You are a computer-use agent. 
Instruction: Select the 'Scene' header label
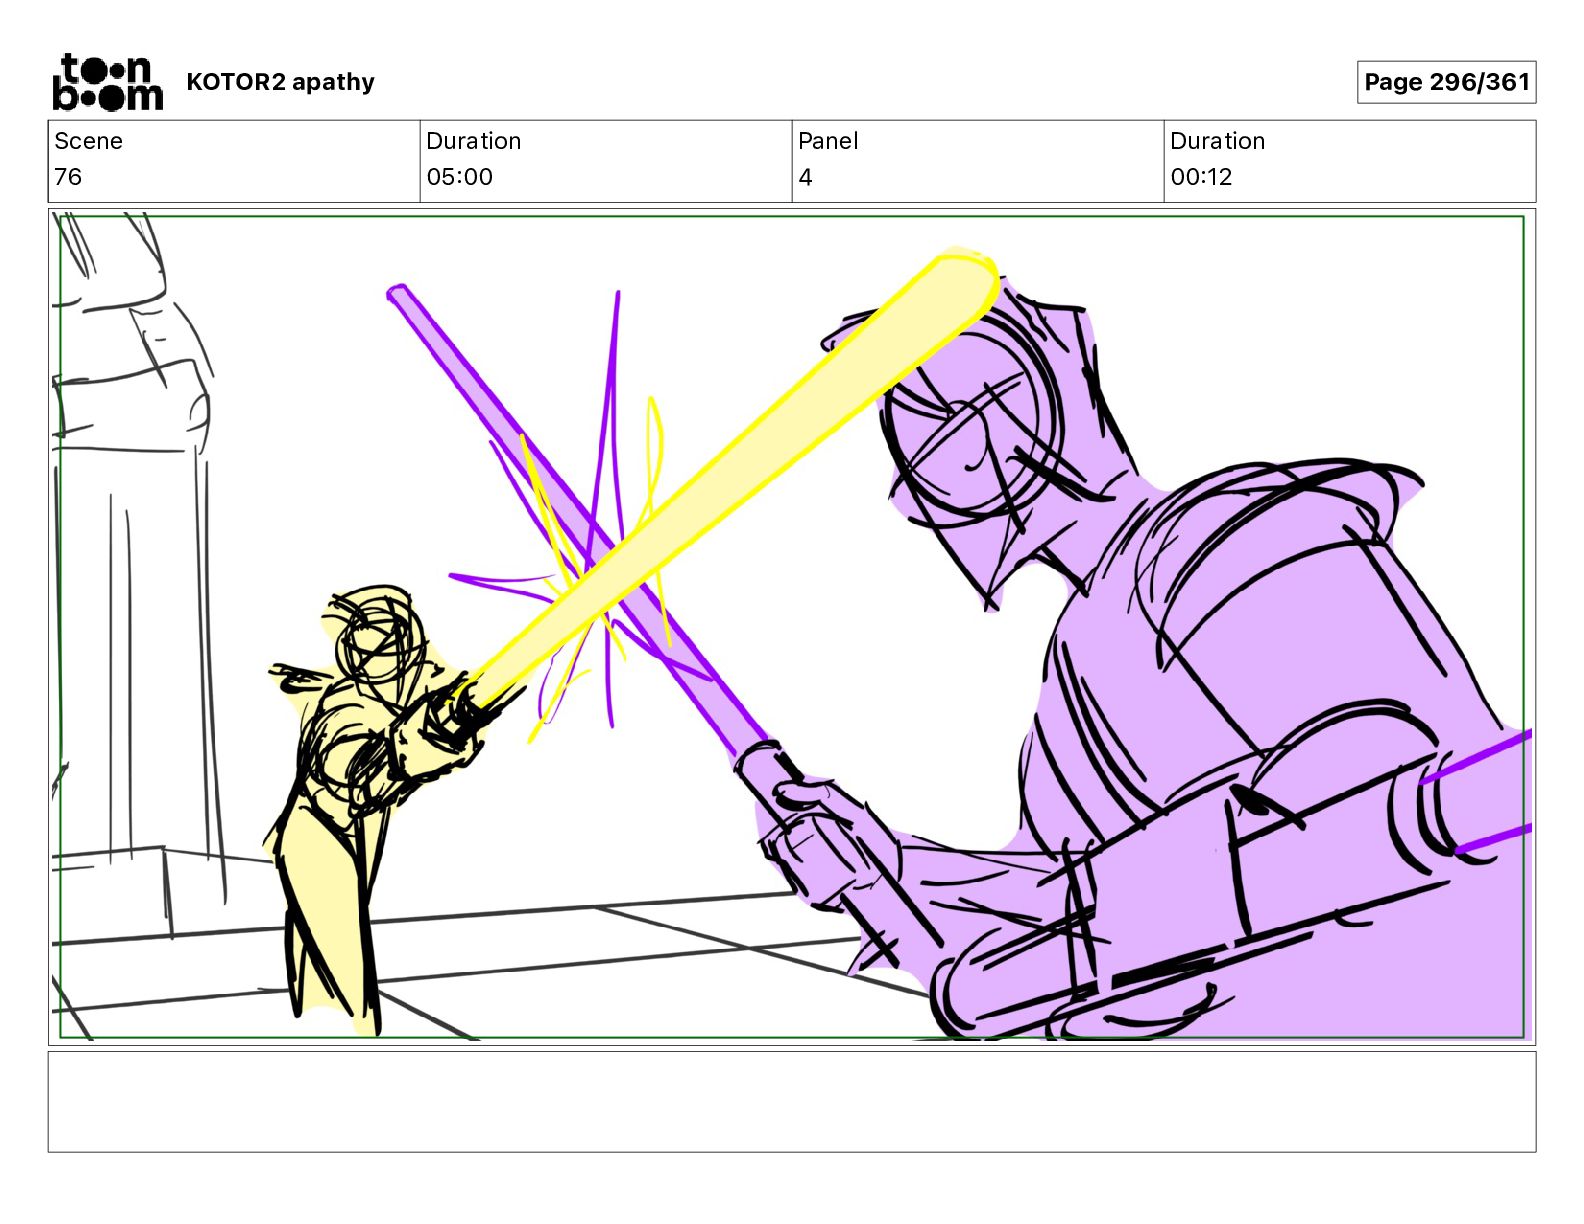(88, 141)
